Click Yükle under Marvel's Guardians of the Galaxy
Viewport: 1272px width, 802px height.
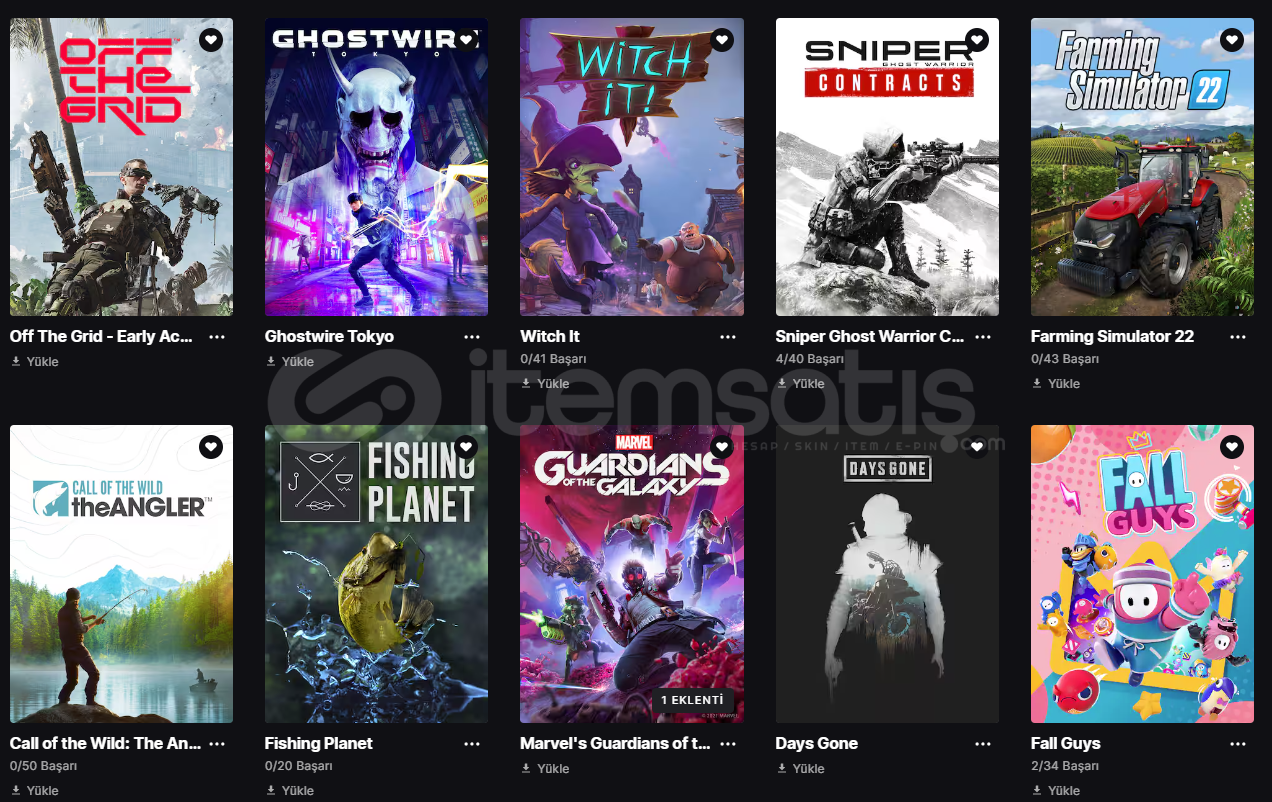click(546, 768)
